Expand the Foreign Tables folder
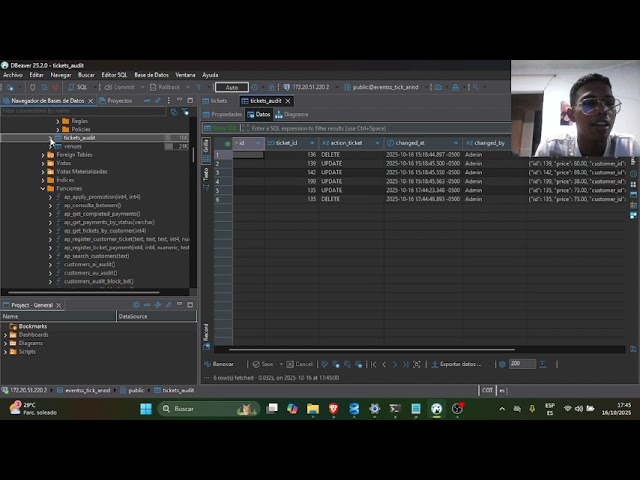The image size is (640, 480). click(43, 155)
